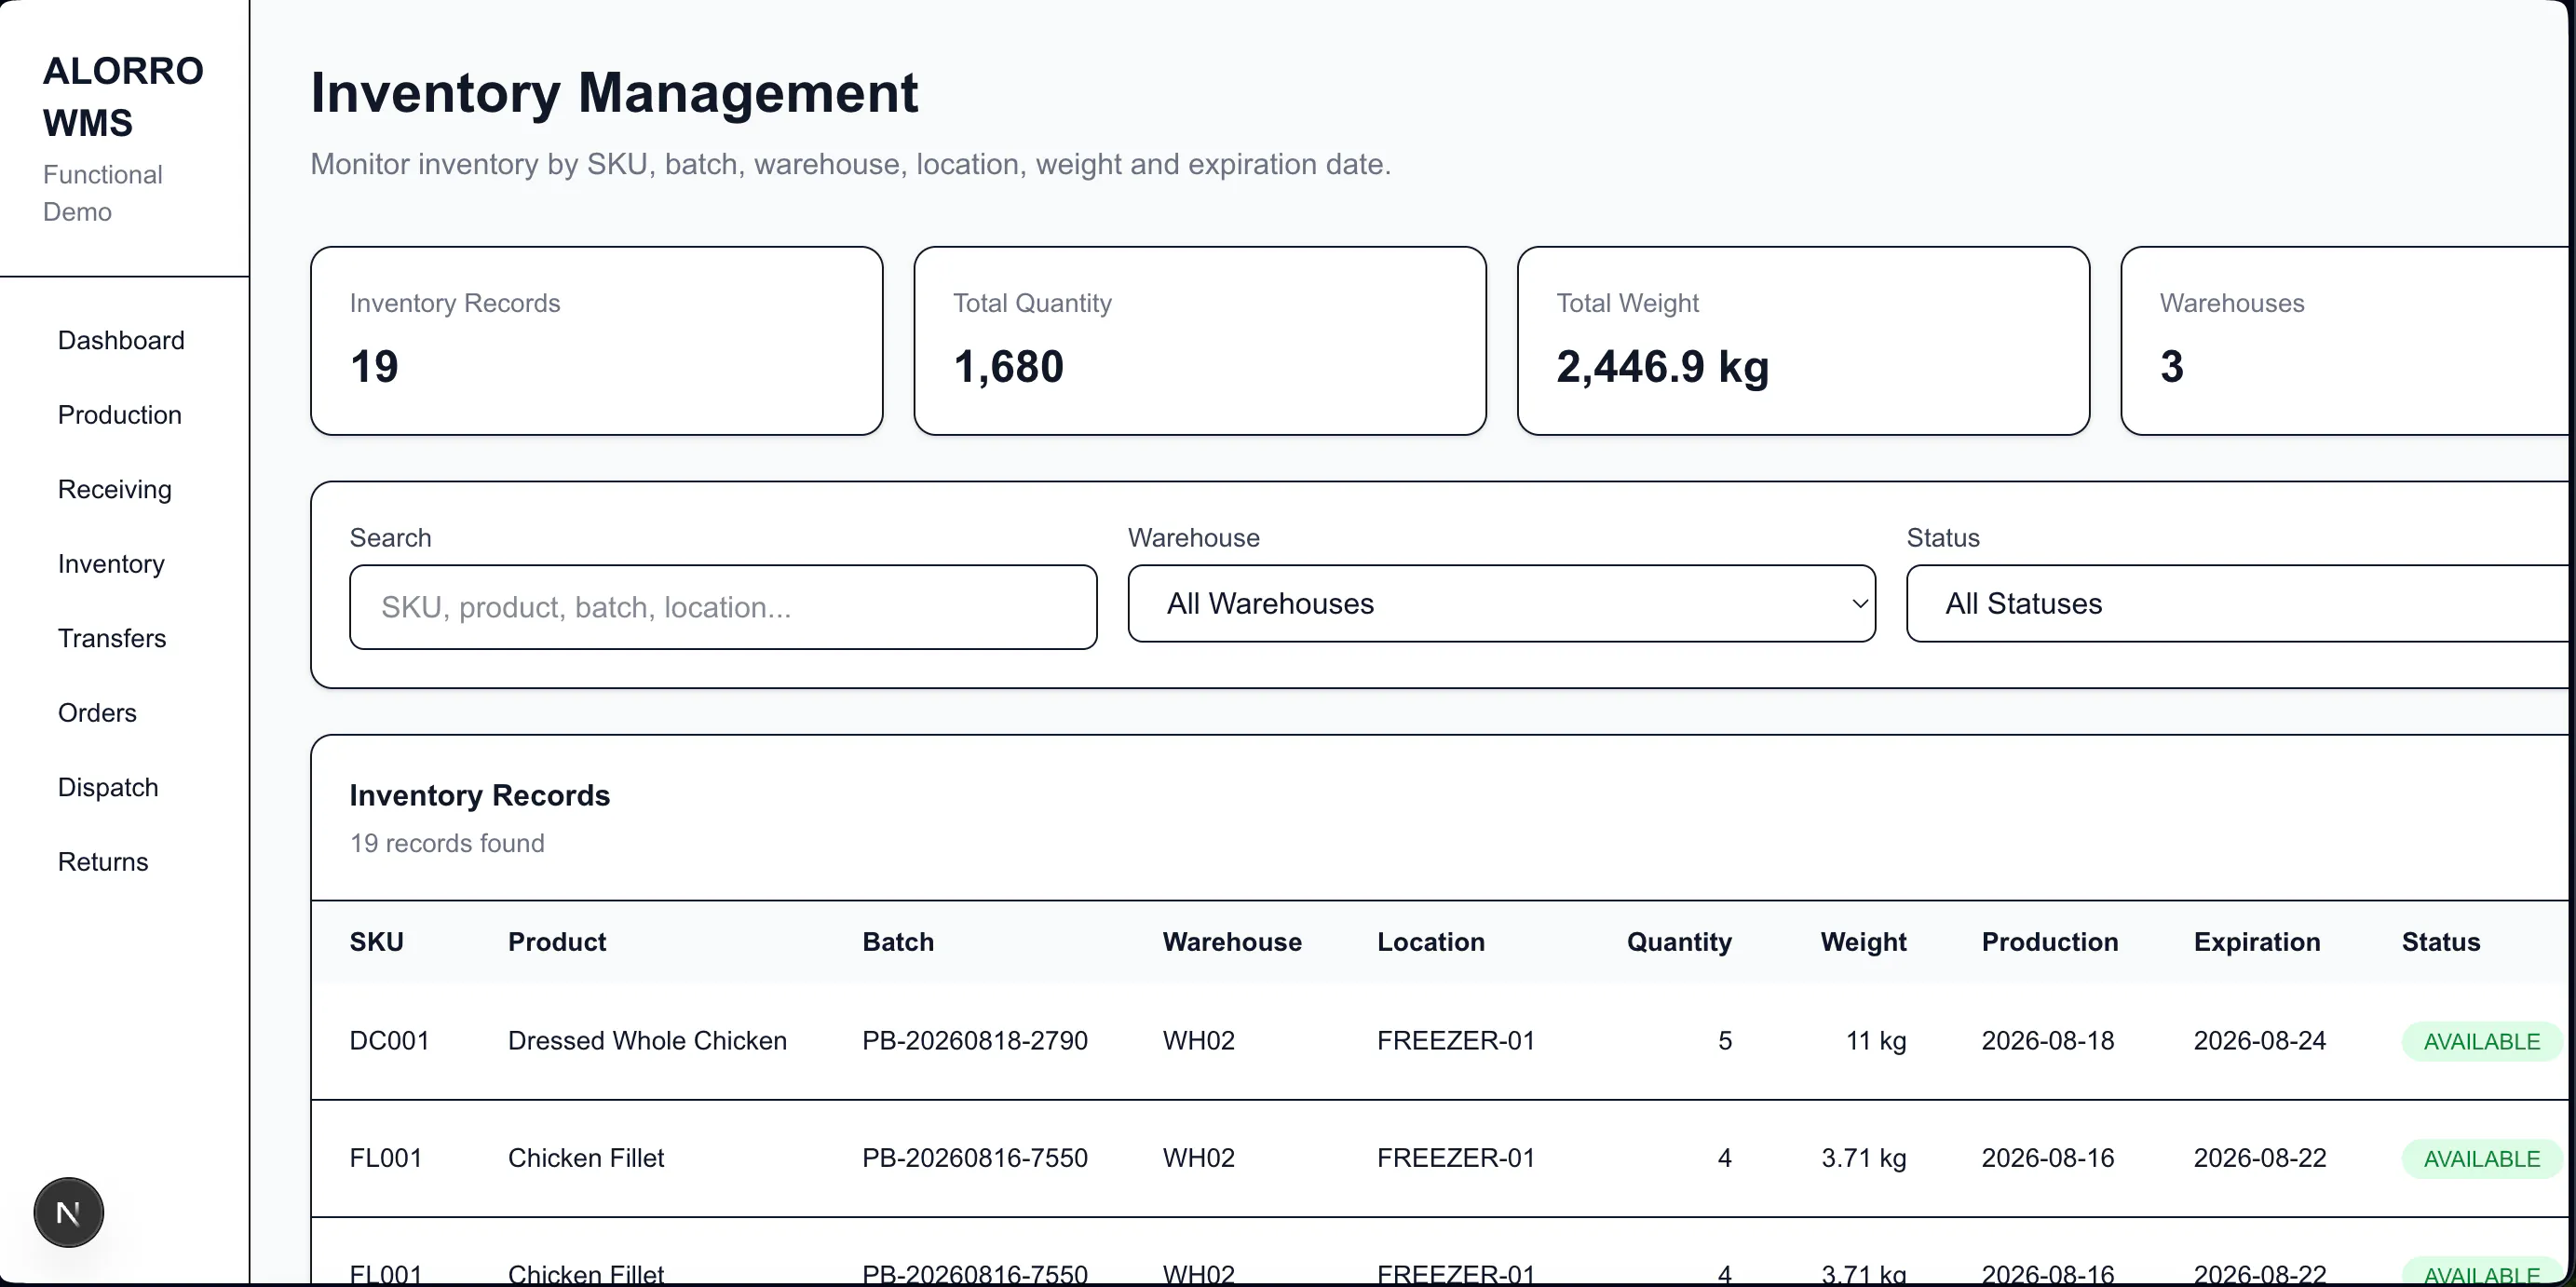Click the Production column header in table
The height and width of the screenshot is (1287, 2576).
(x=2050, y=942)
